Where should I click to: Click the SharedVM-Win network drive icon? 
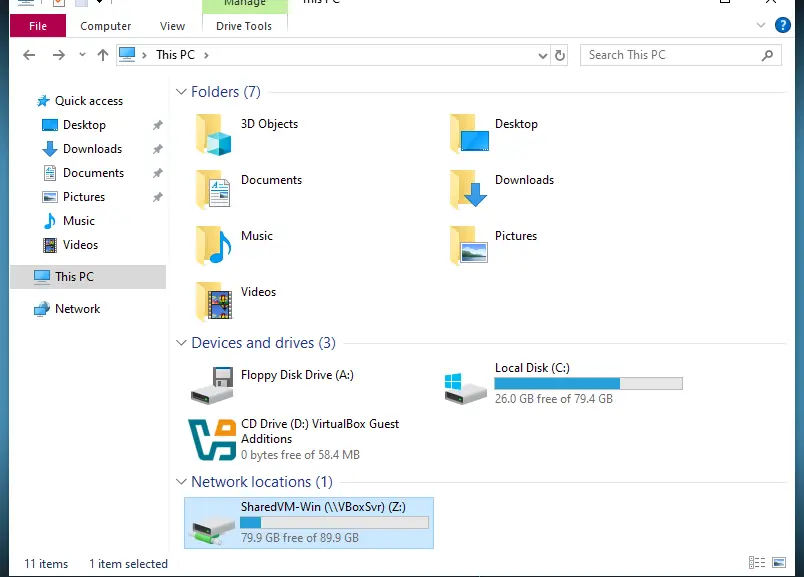(x=212, y=523)
